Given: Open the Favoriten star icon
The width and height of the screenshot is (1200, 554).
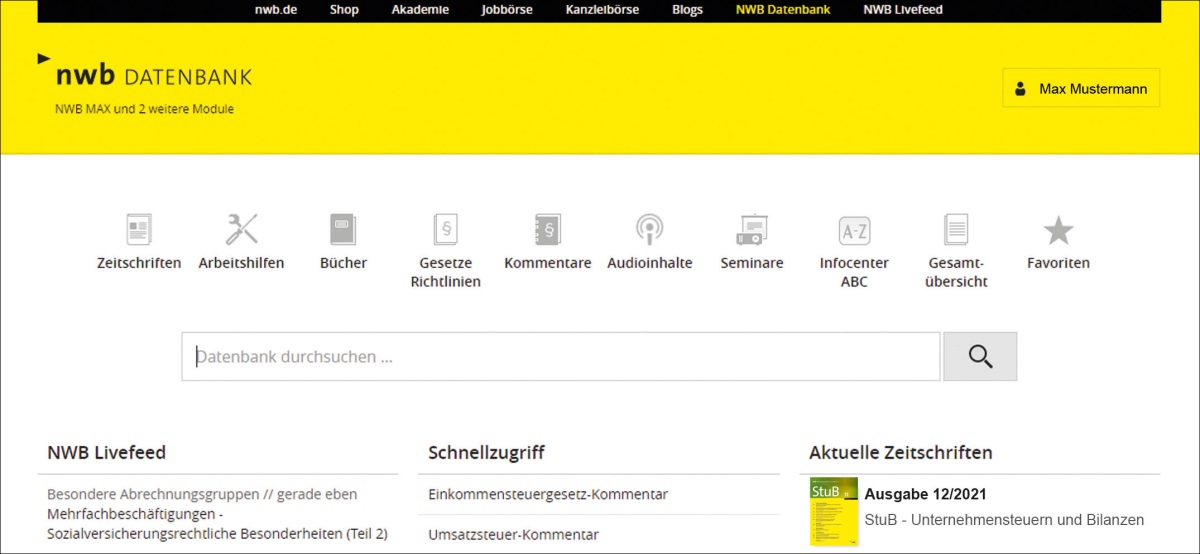Looking at the screenshot, I should tap(1058, 230).
